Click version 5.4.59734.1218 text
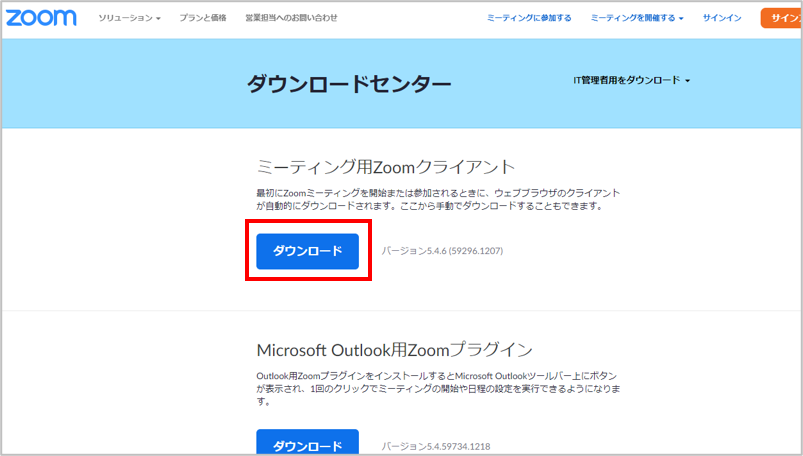The width and height of the screenshot is (803, 456). [x=436, y=446]
